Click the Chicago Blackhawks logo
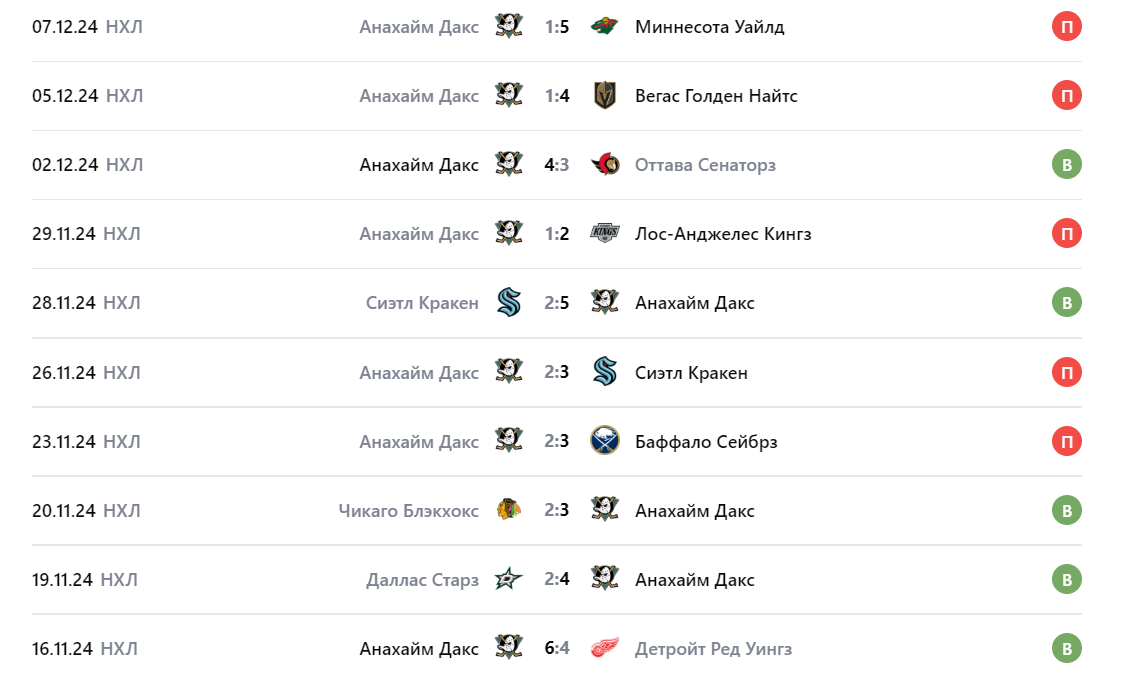Screen dimensions: 1122x679 tap(509, 510)
